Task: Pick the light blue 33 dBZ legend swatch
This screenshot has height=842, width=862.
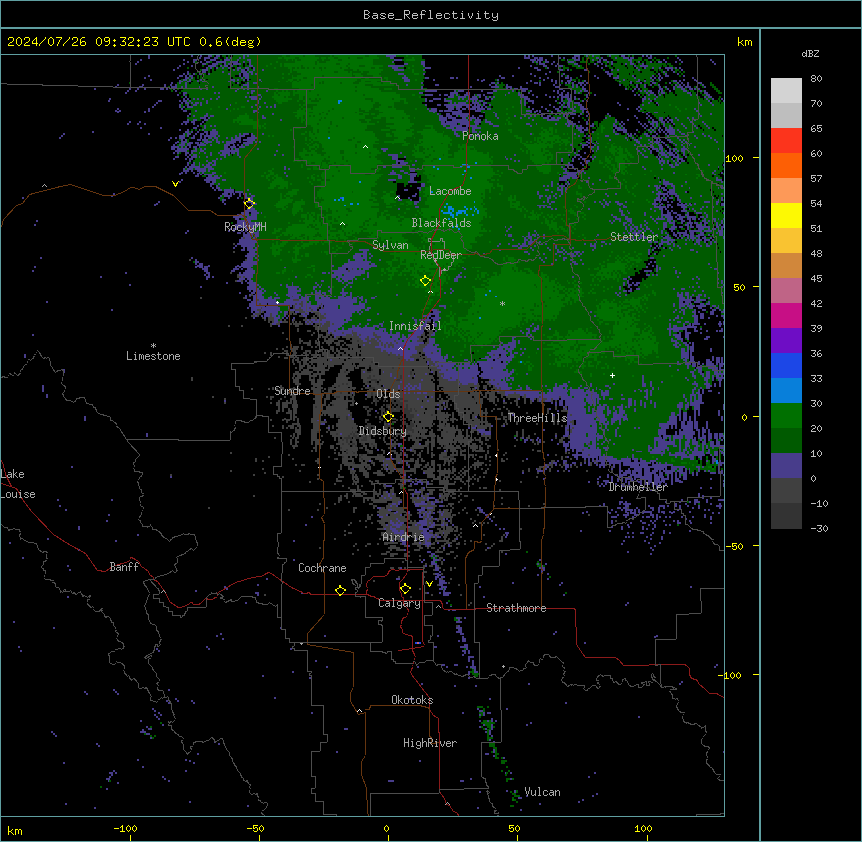Action: click(x=786, y=390)
